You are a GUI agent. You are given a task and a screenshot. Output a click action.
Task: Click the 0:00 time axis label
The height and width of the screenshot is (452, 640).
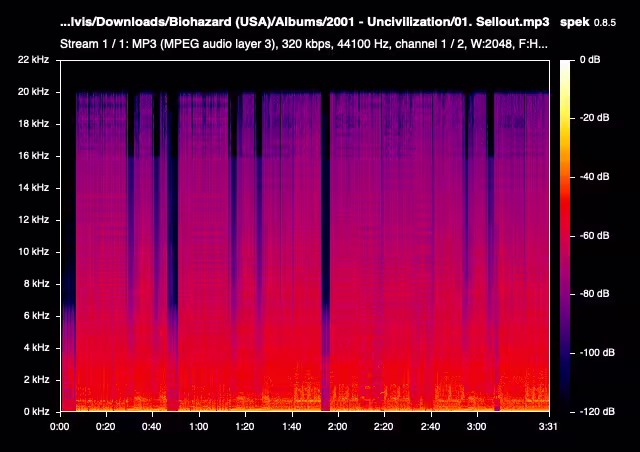(60, 427)
